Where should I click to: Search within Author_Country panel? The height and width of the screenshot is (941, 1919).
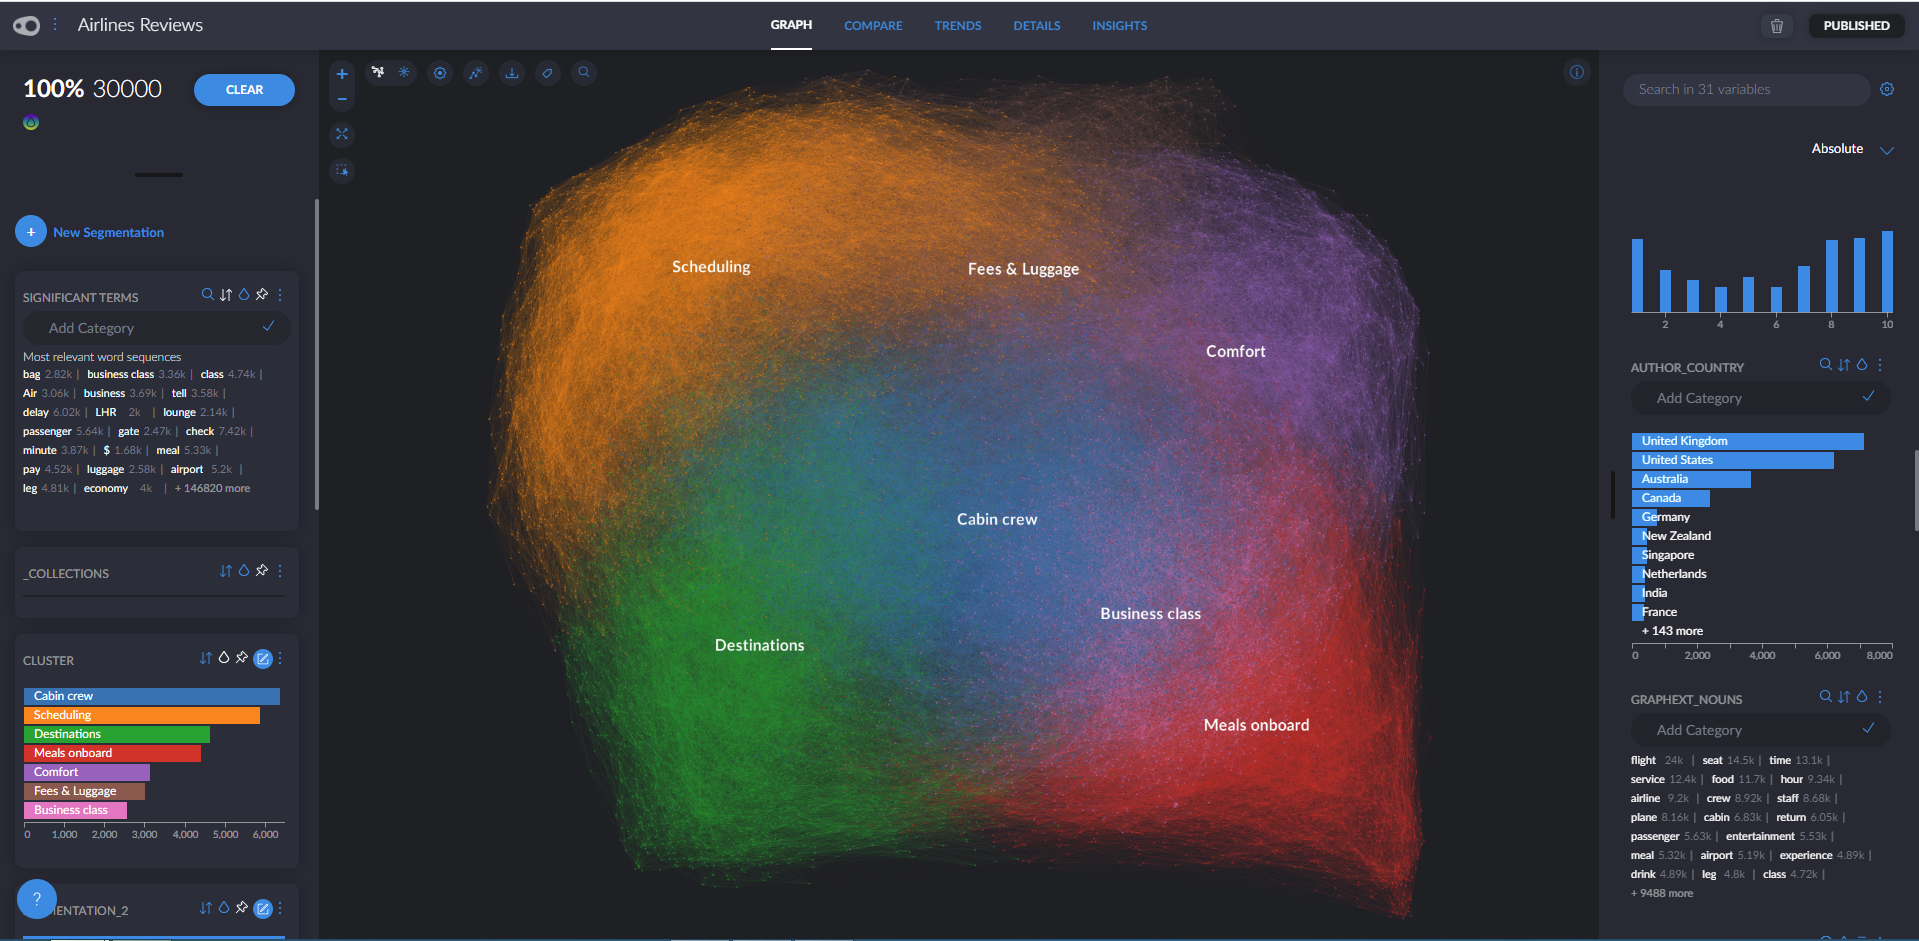coord(1826,365)
